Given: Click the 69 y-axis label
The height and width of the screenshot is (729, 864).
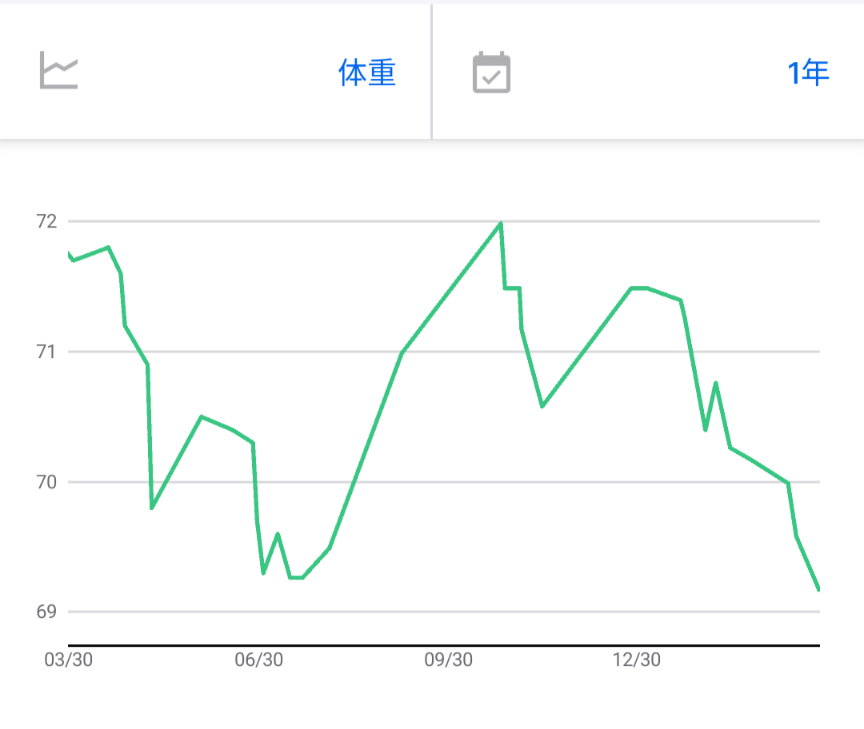Looking at the screenshot, I should click(47, 612).
